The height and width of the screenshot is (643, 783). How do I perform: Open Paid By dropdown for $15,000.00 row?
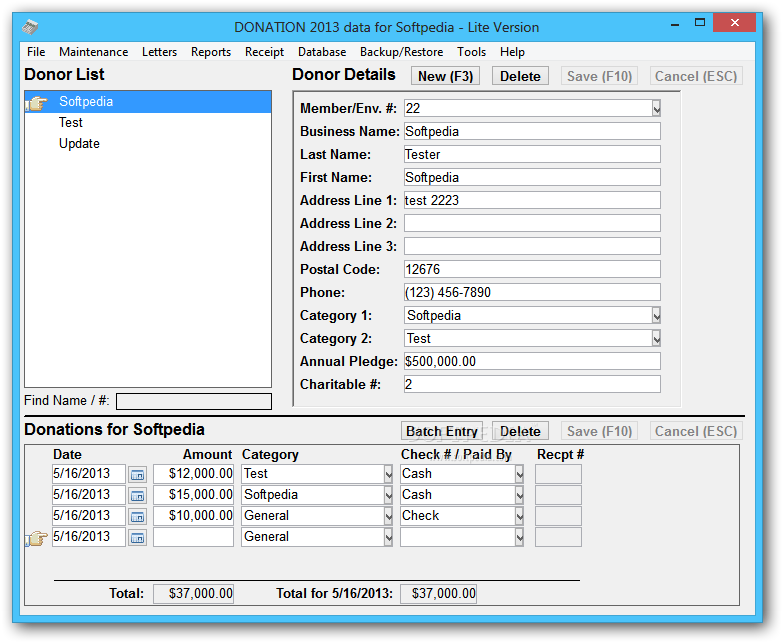(519, 495)
